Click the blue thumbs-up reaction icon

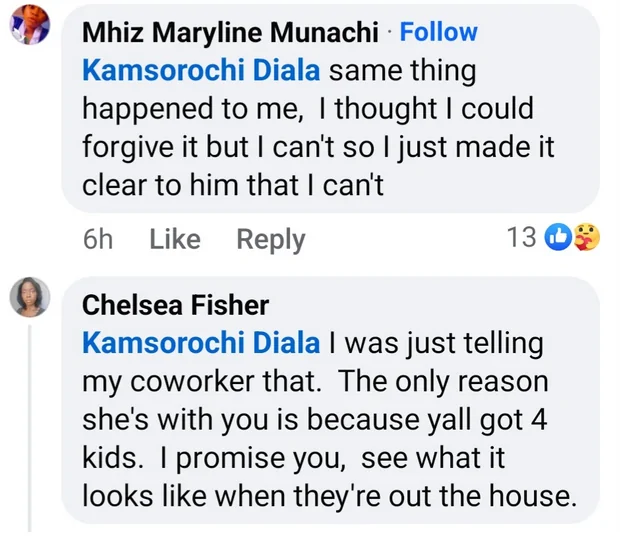tap(558, 238)
